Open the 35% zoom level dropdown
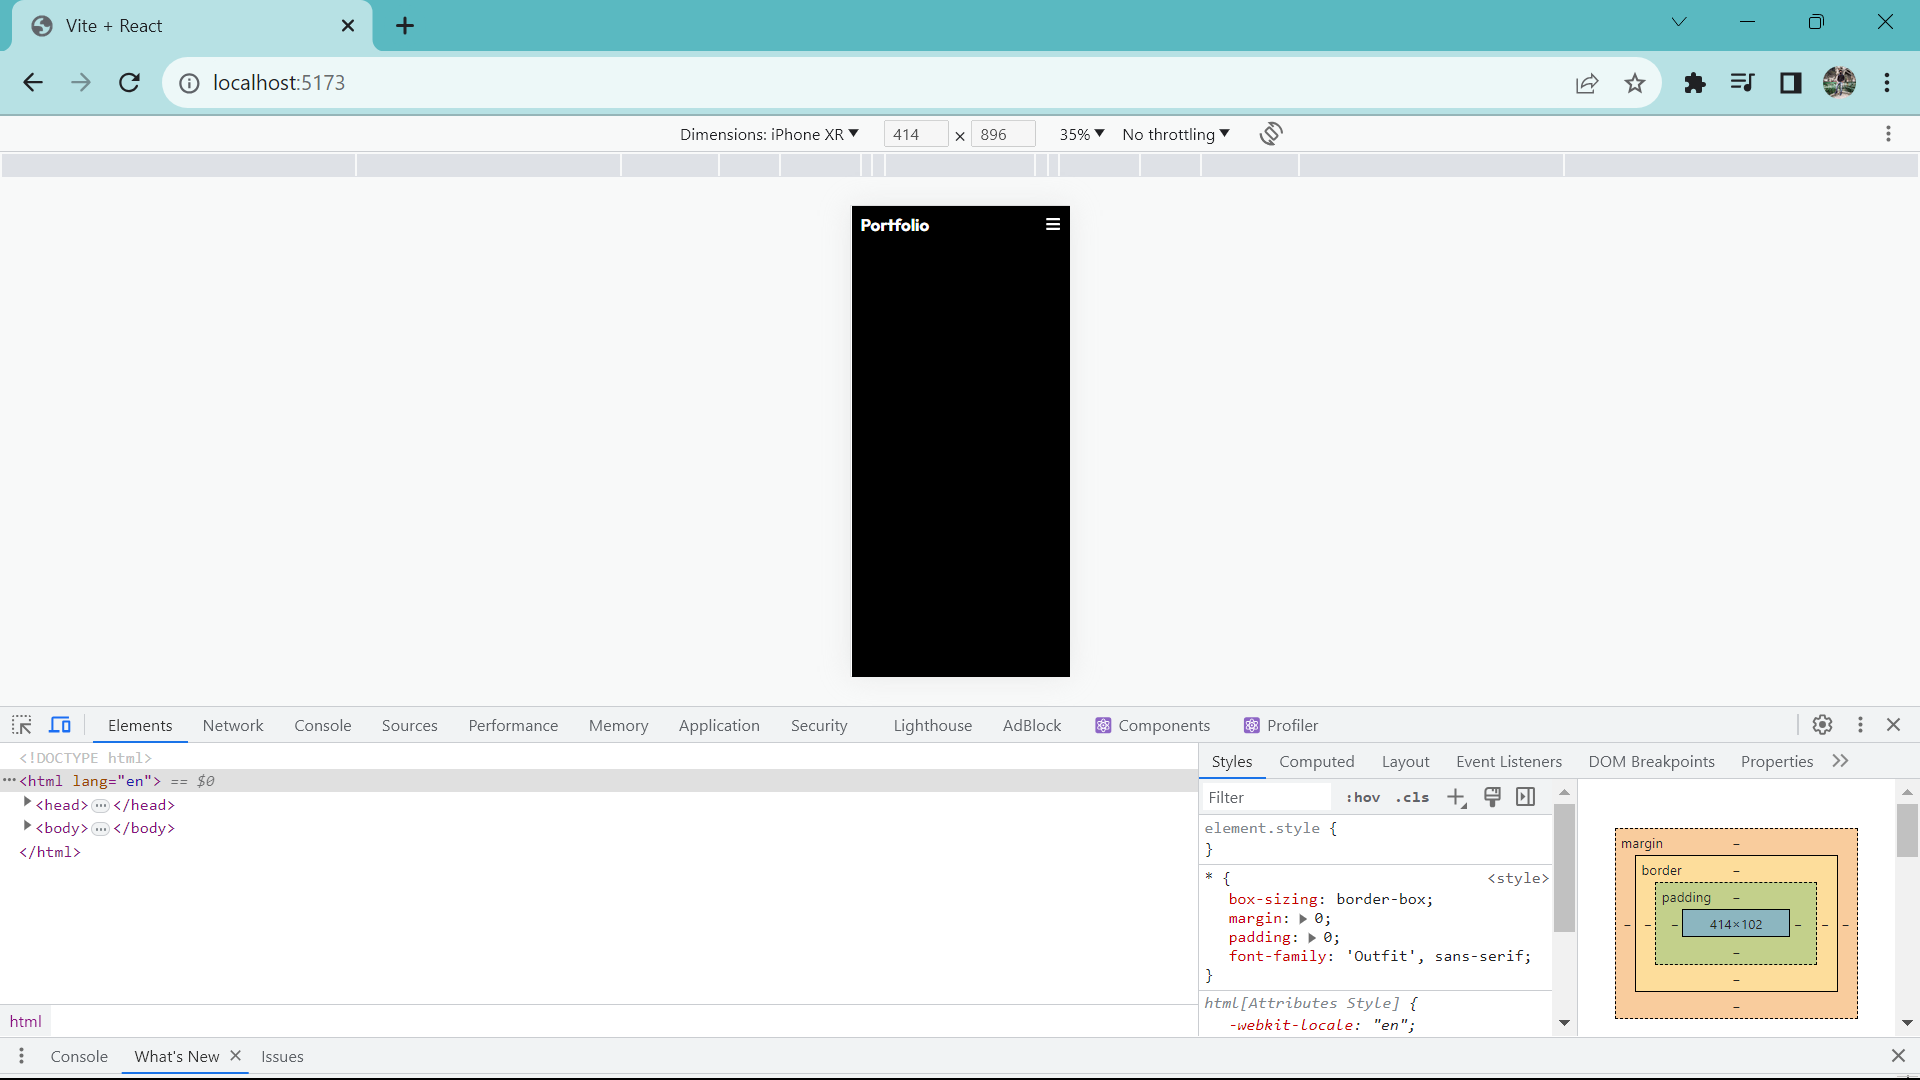This screenshot has height=1080, width=1920. (1080, 133)
